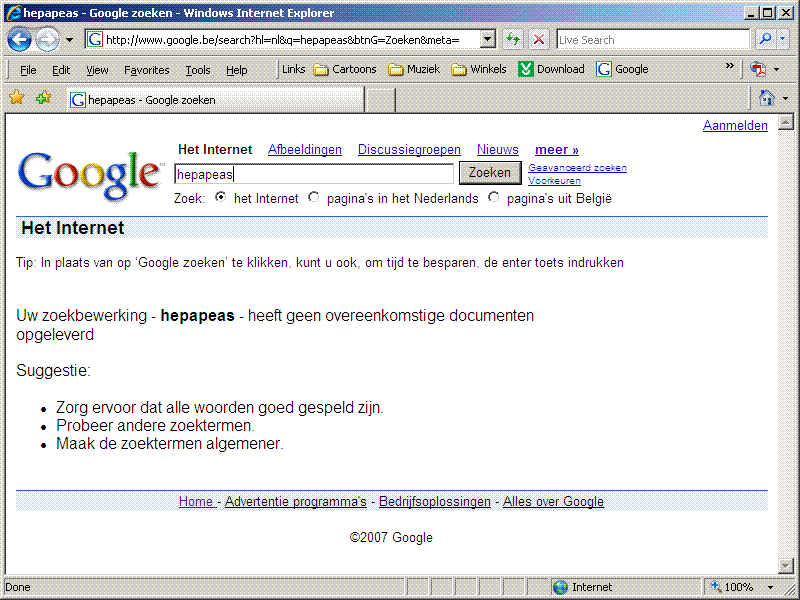
Task: Click the URL text in the address bar
Action: coord(283,40)
